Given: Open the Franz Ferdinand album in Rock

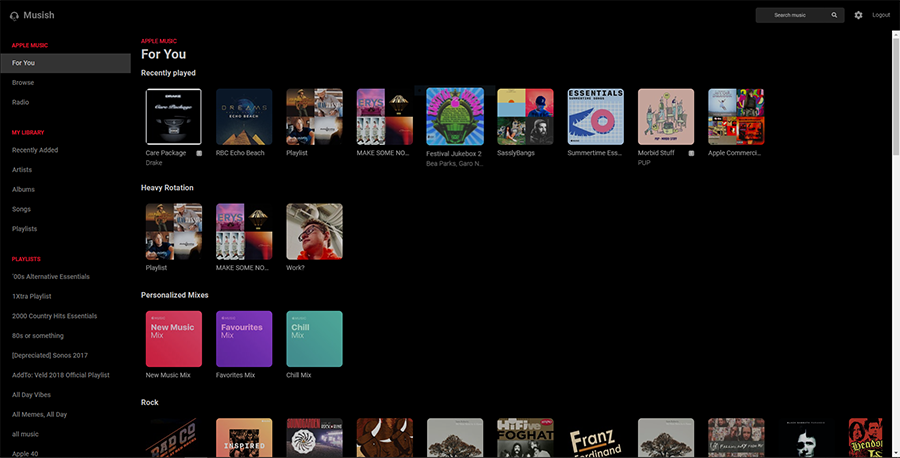Looking at the screenshot, I should pos(595,438).
